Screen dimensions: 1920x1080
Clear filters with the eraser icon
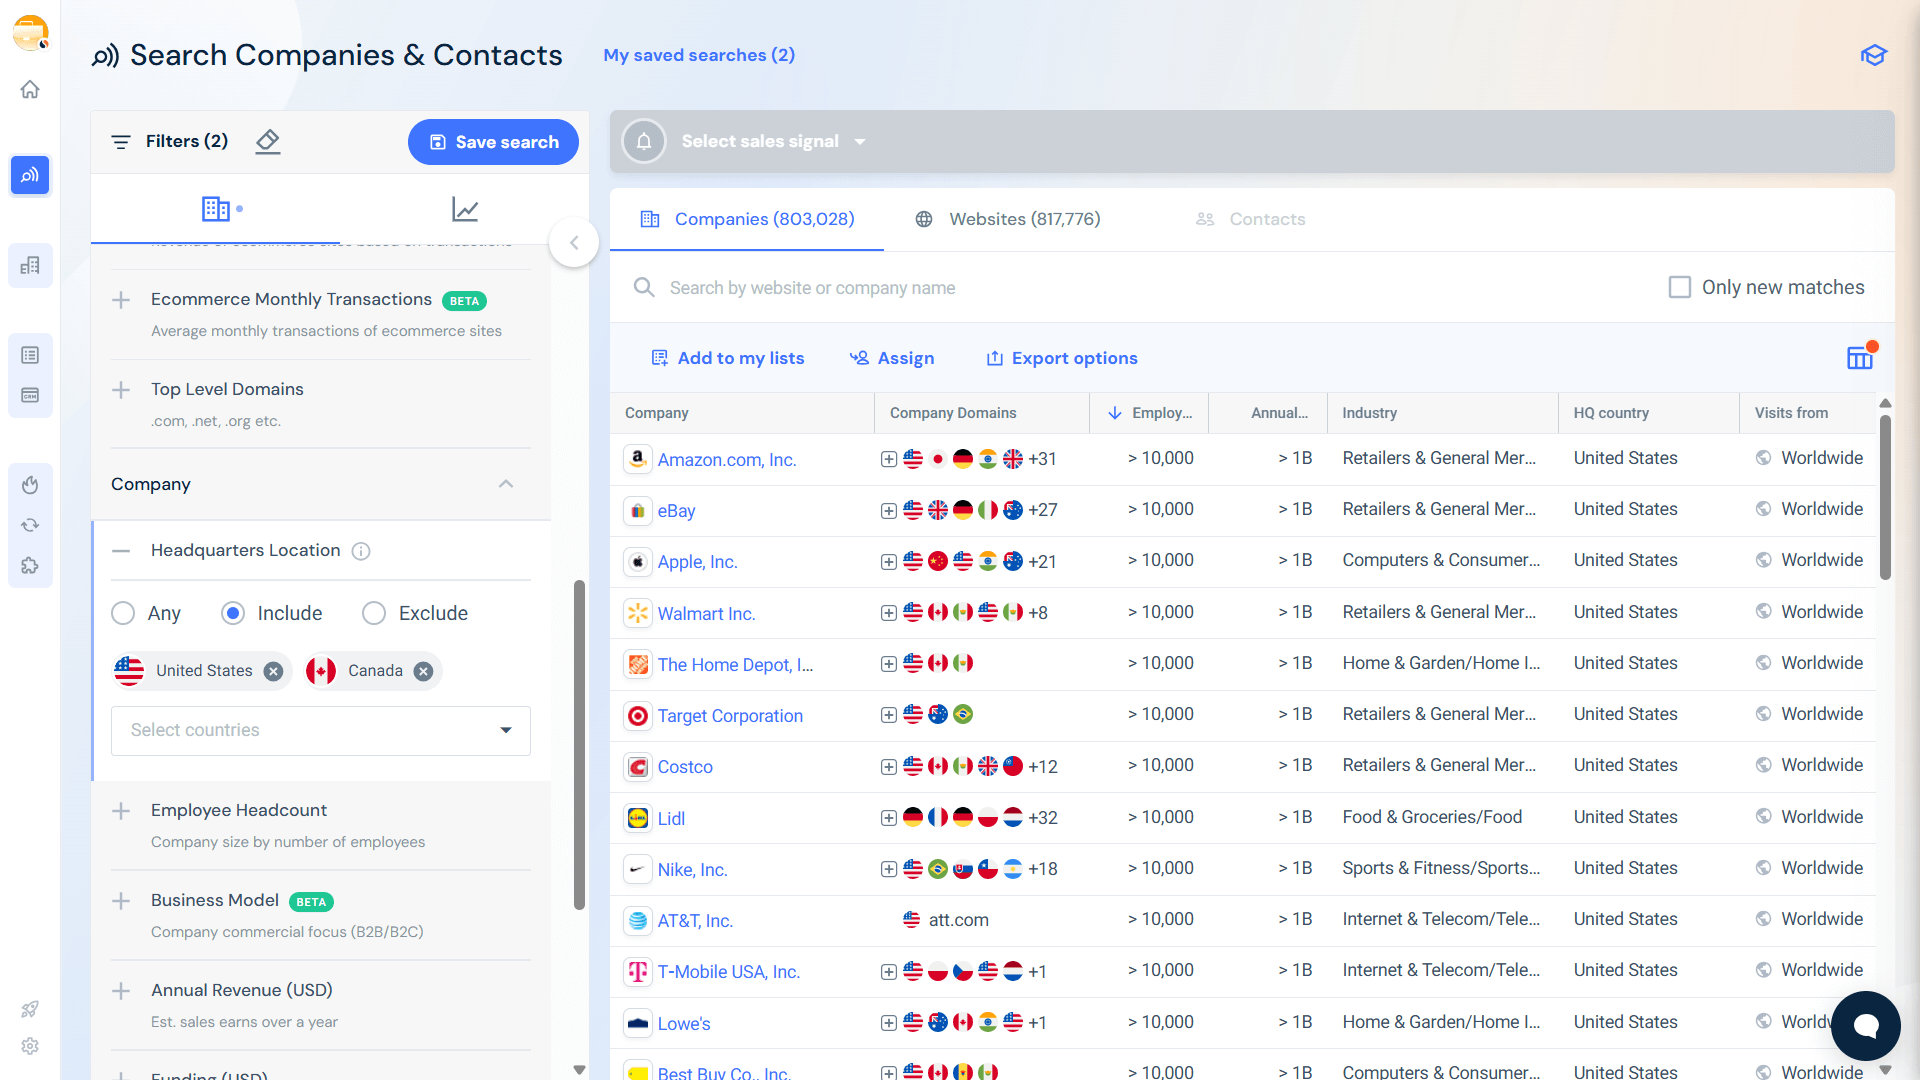click(267, 142)
